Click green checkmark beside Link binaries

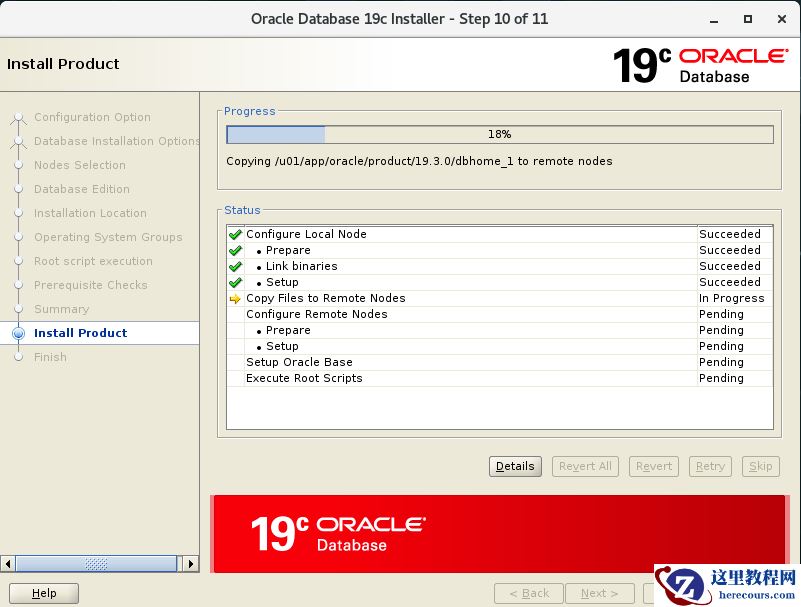coord(235,267)
